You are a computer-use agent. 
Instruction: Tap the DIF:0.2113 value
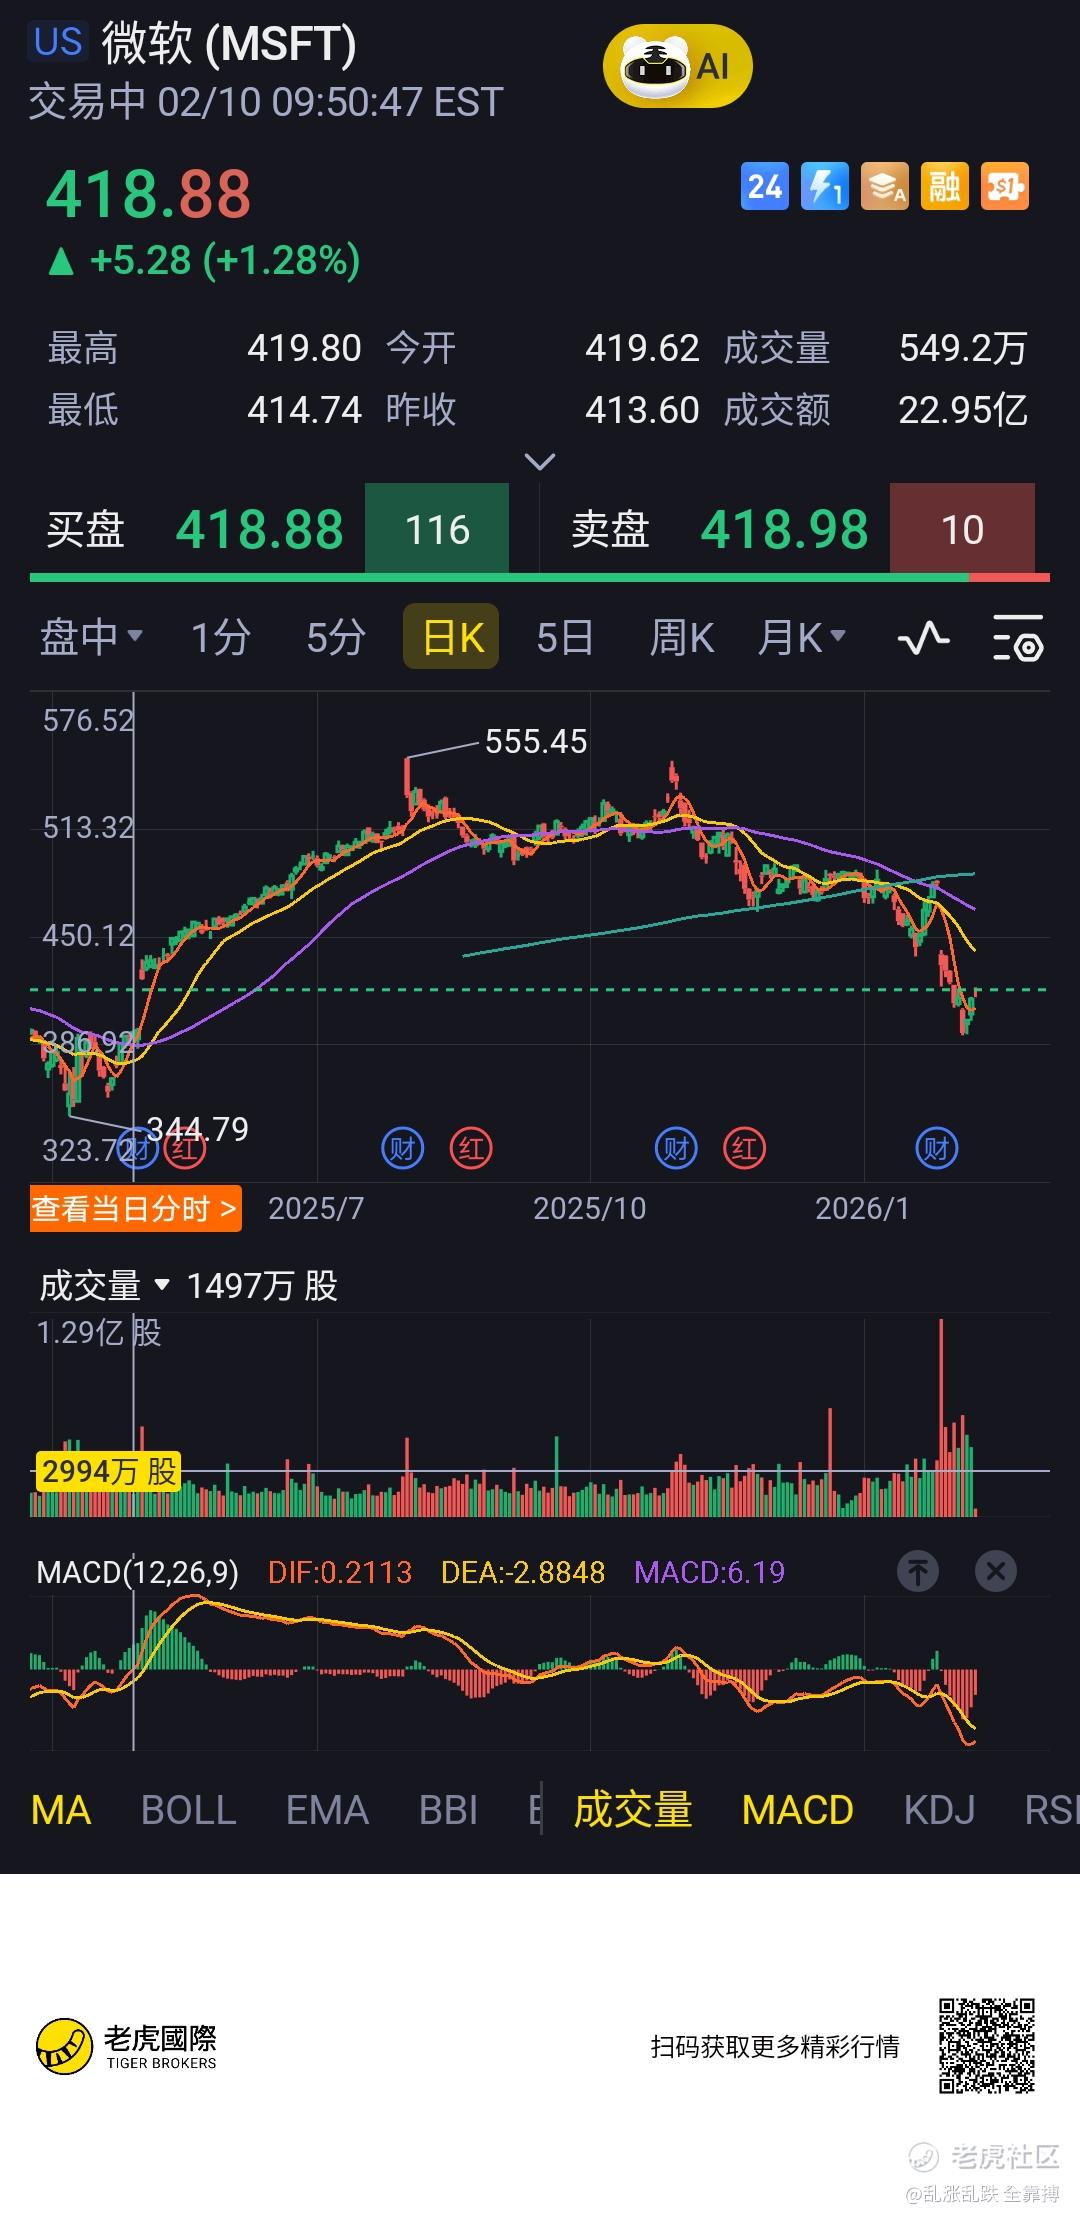coord(340,1573)
